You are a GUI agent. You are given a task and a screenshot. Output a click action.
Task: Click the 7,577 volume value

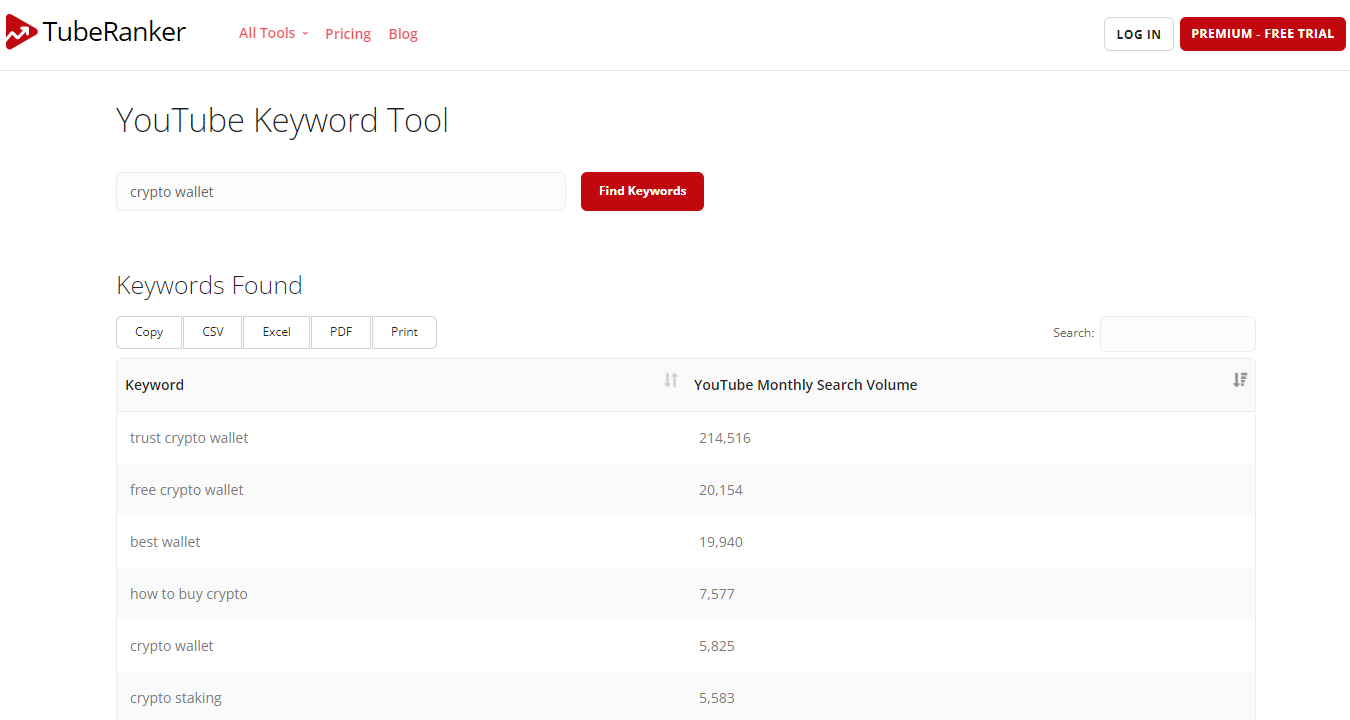717,594
